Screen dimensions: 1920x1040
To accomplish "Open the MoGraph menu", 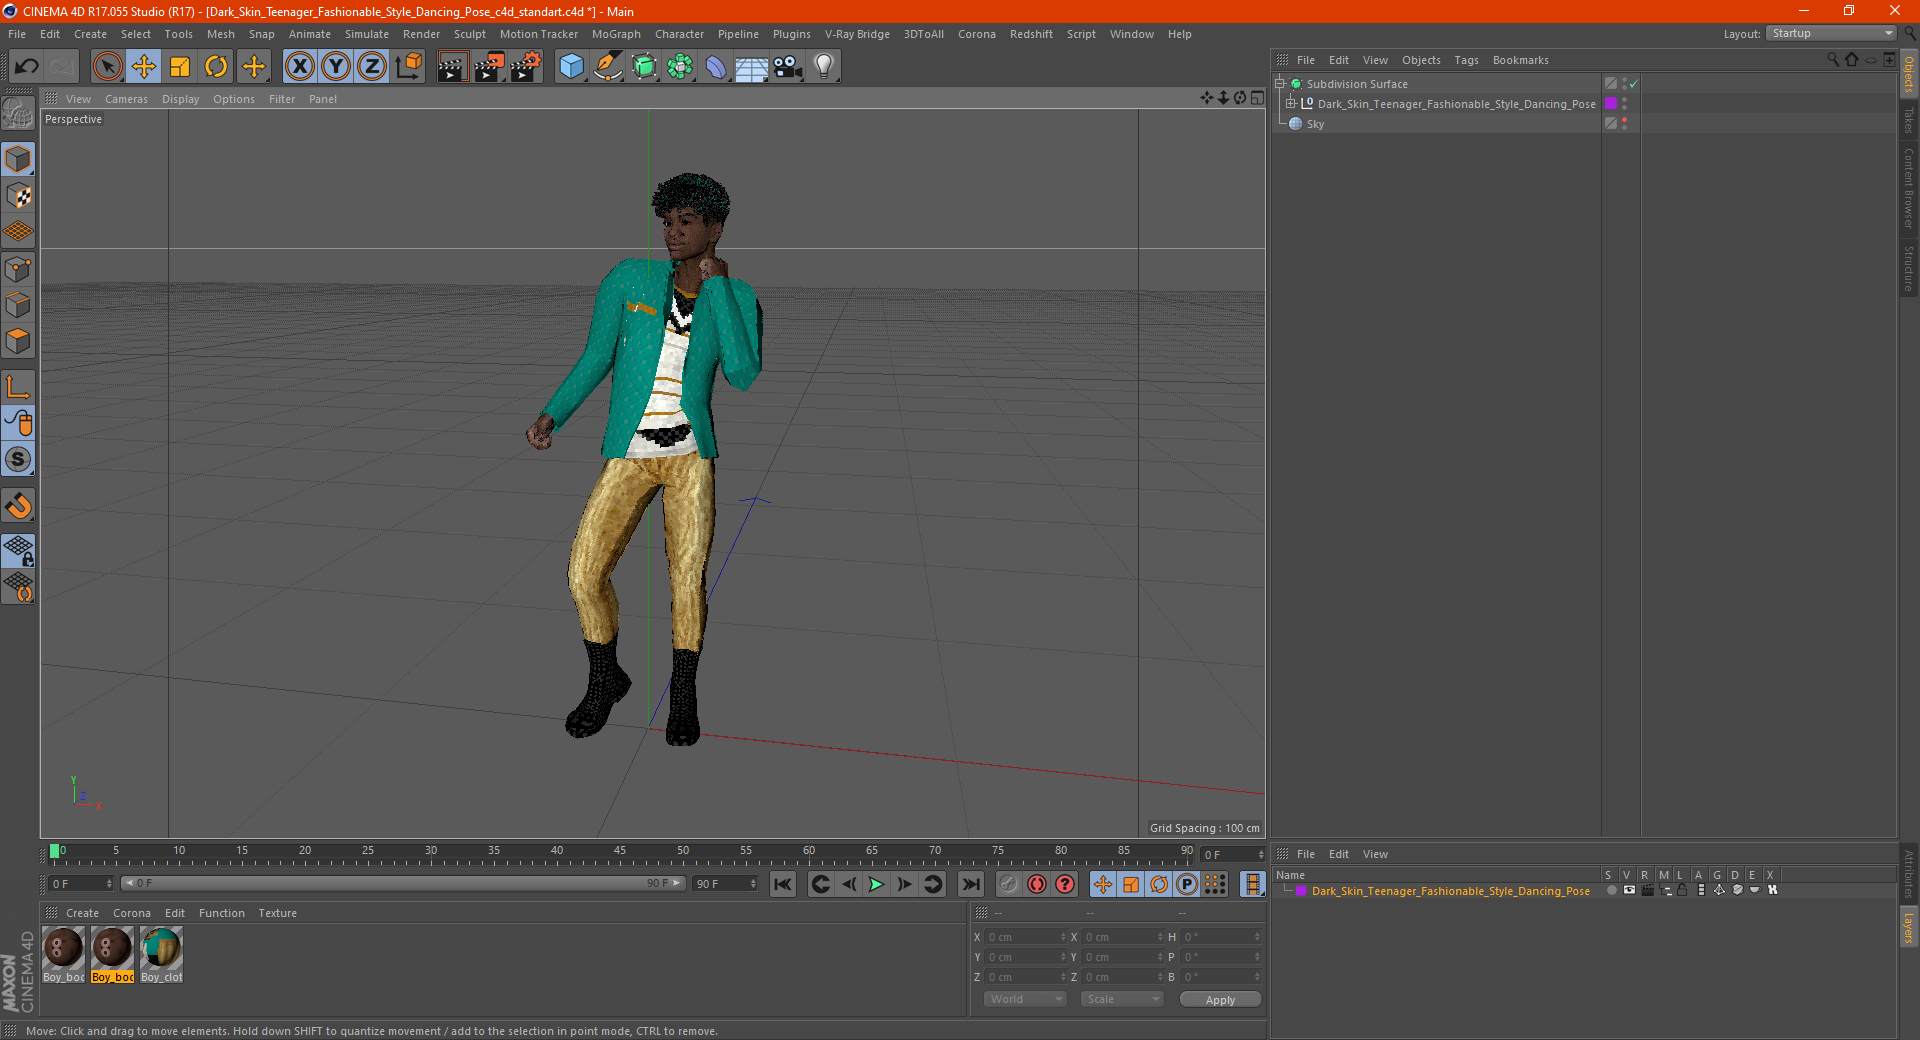I will pos(616,34).
